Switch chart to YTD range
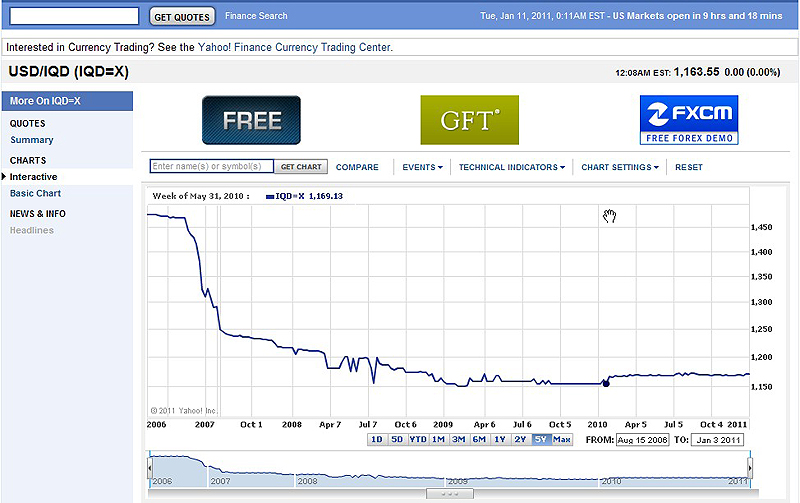 click(x=418, y=440)
